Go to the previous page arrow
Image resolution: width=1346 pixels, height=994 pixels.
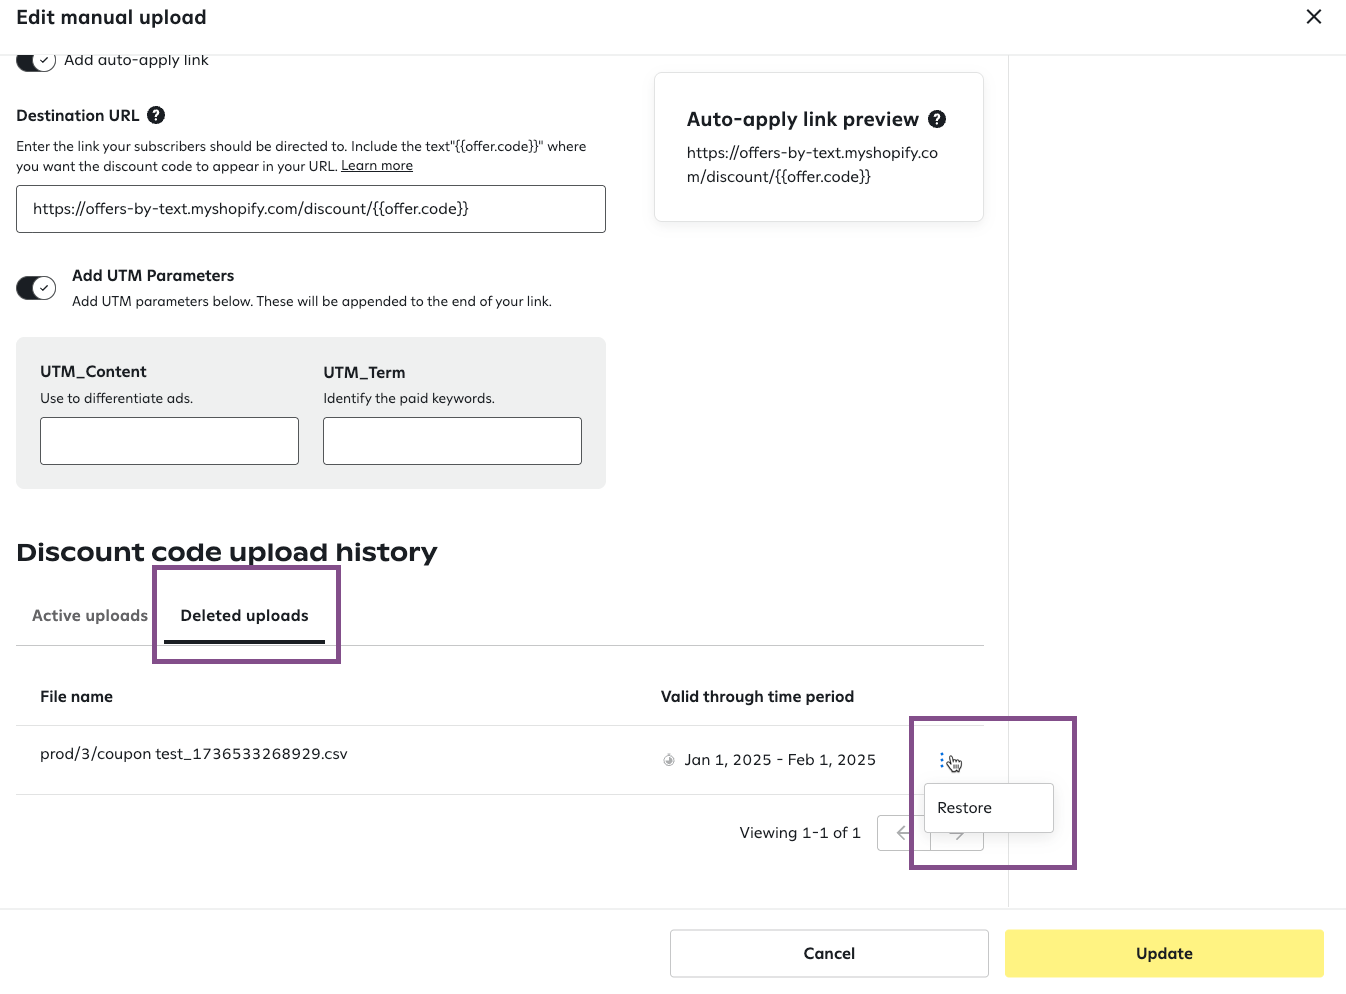click(902, 833)
